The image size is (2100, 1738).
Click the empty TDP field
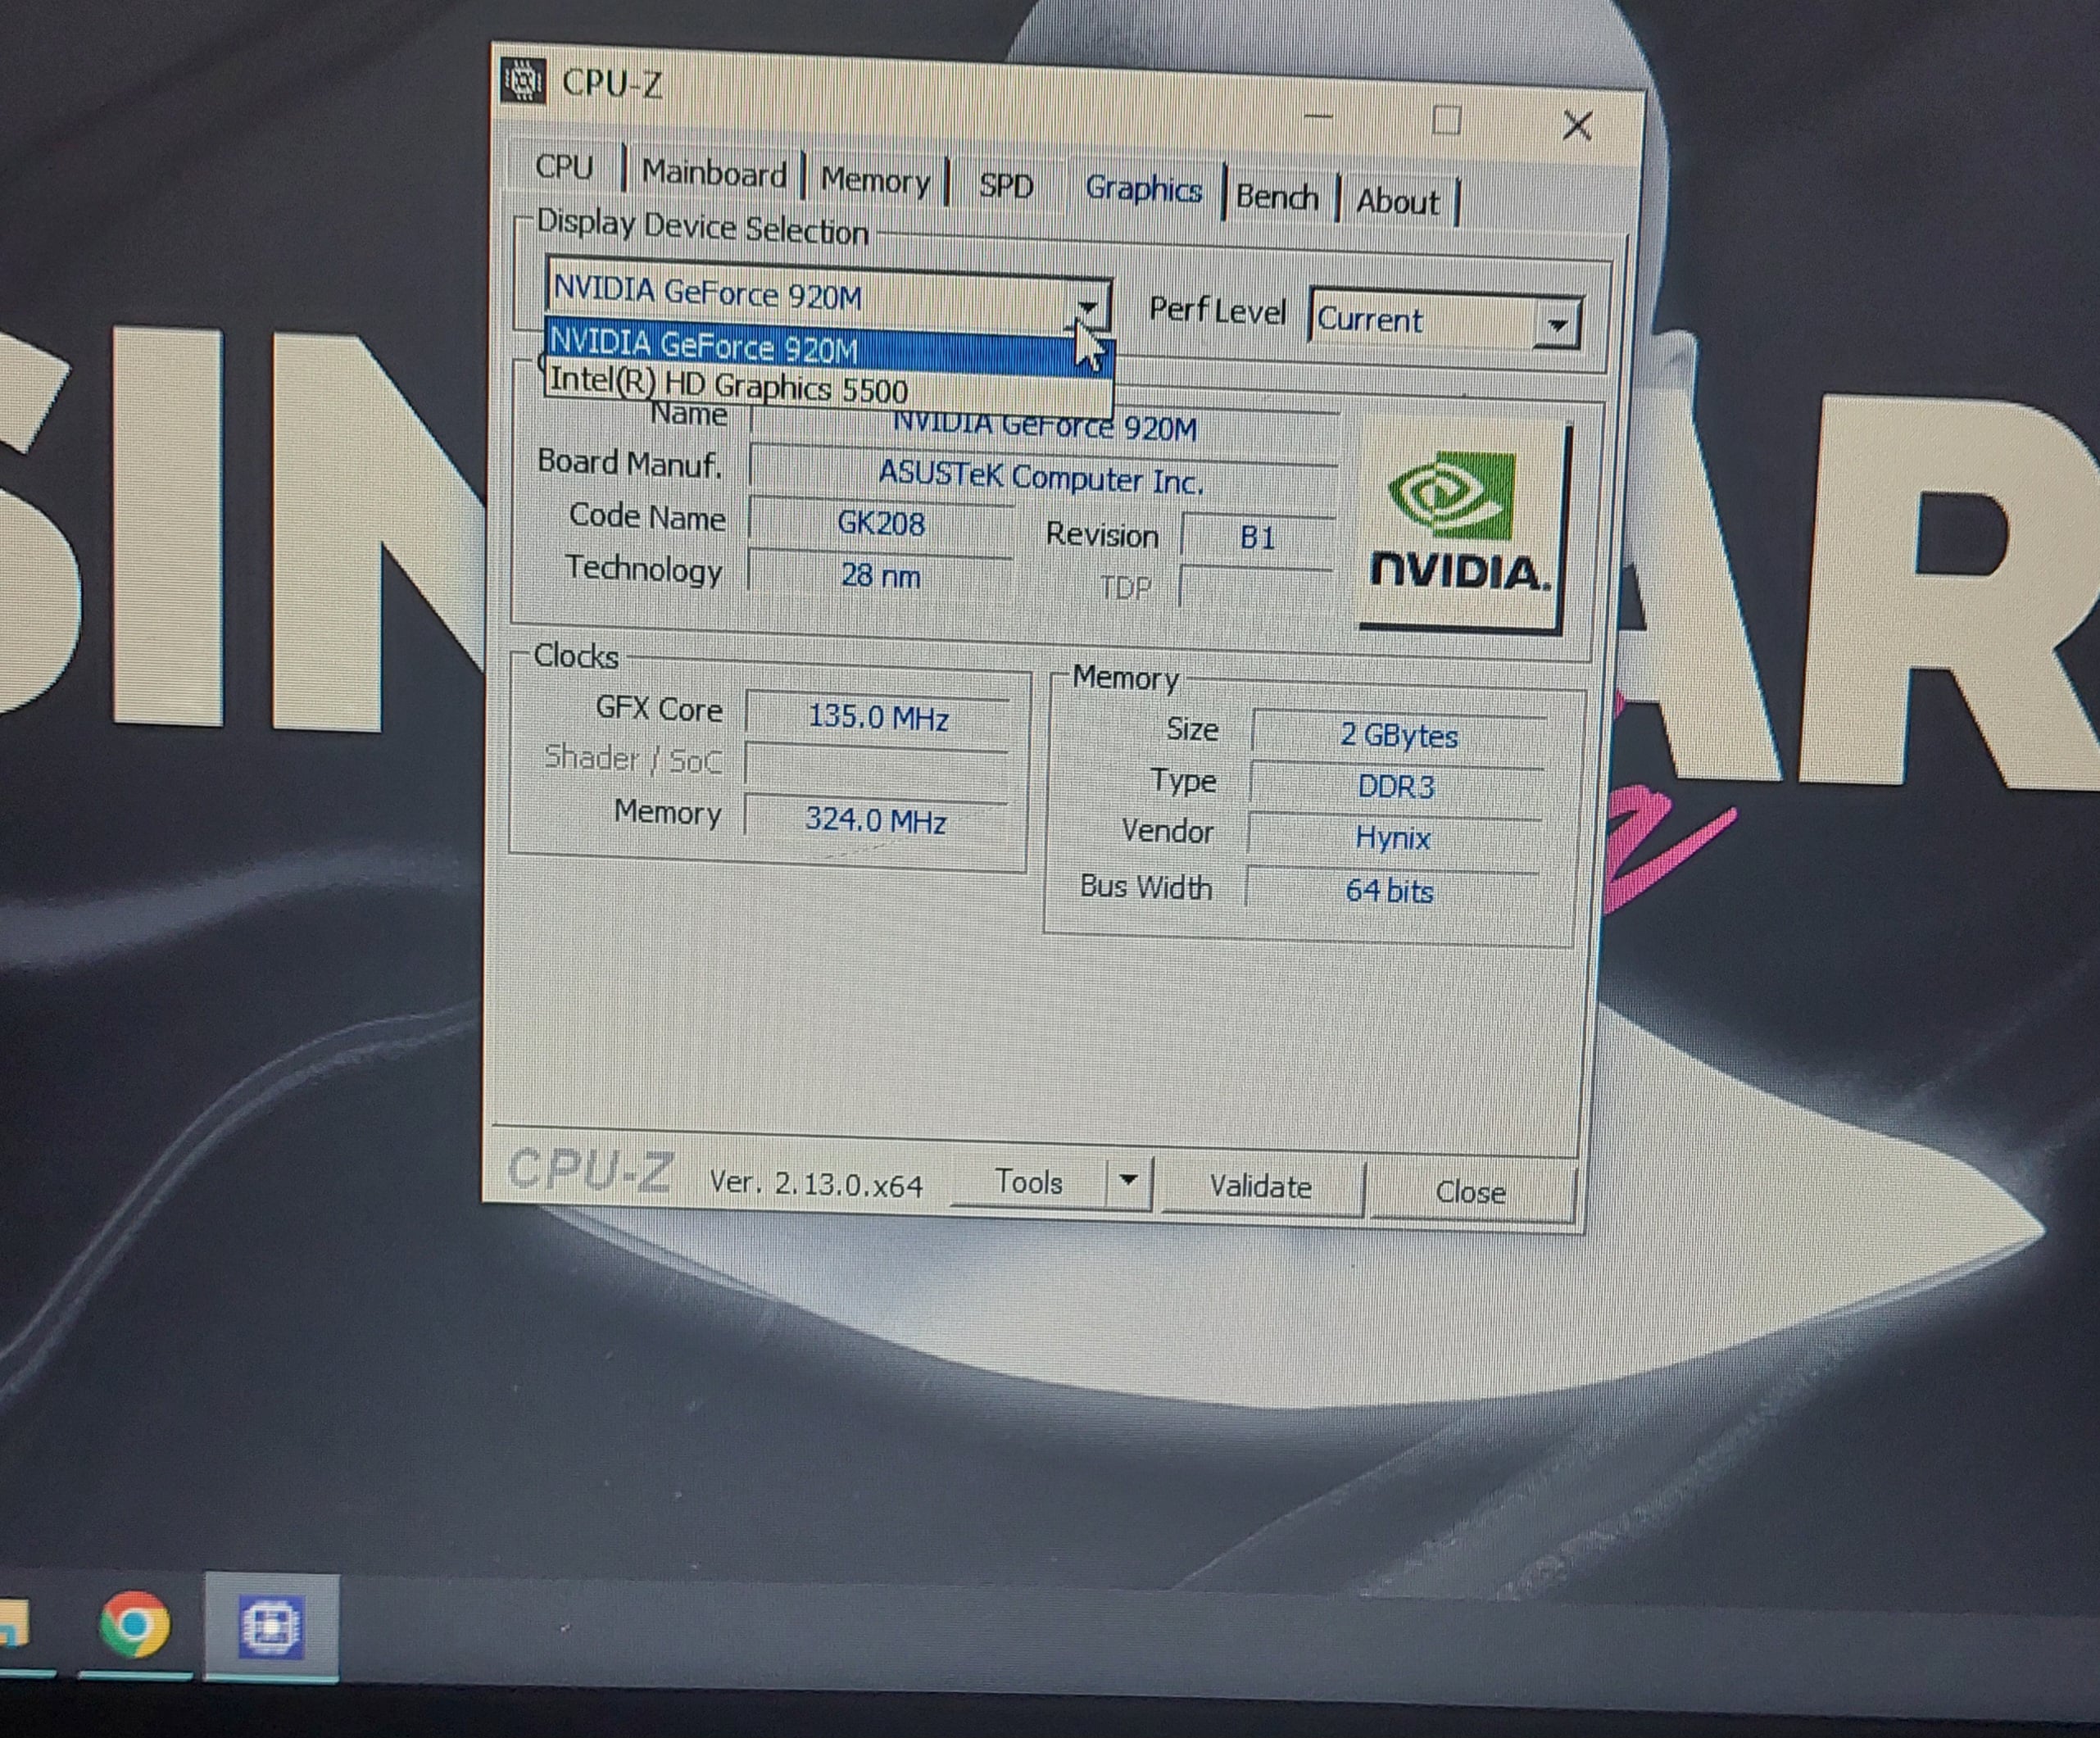(x=1256, y=588)
